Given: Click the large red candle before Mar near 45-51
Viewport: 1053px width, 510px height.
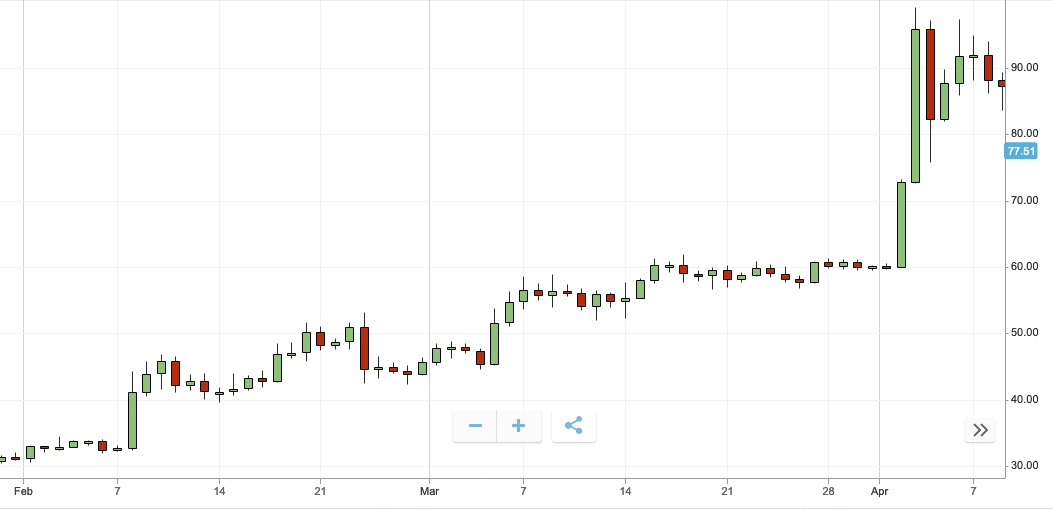Looking at the screenshot, I should pyautogui.click(x=364, y=348).
